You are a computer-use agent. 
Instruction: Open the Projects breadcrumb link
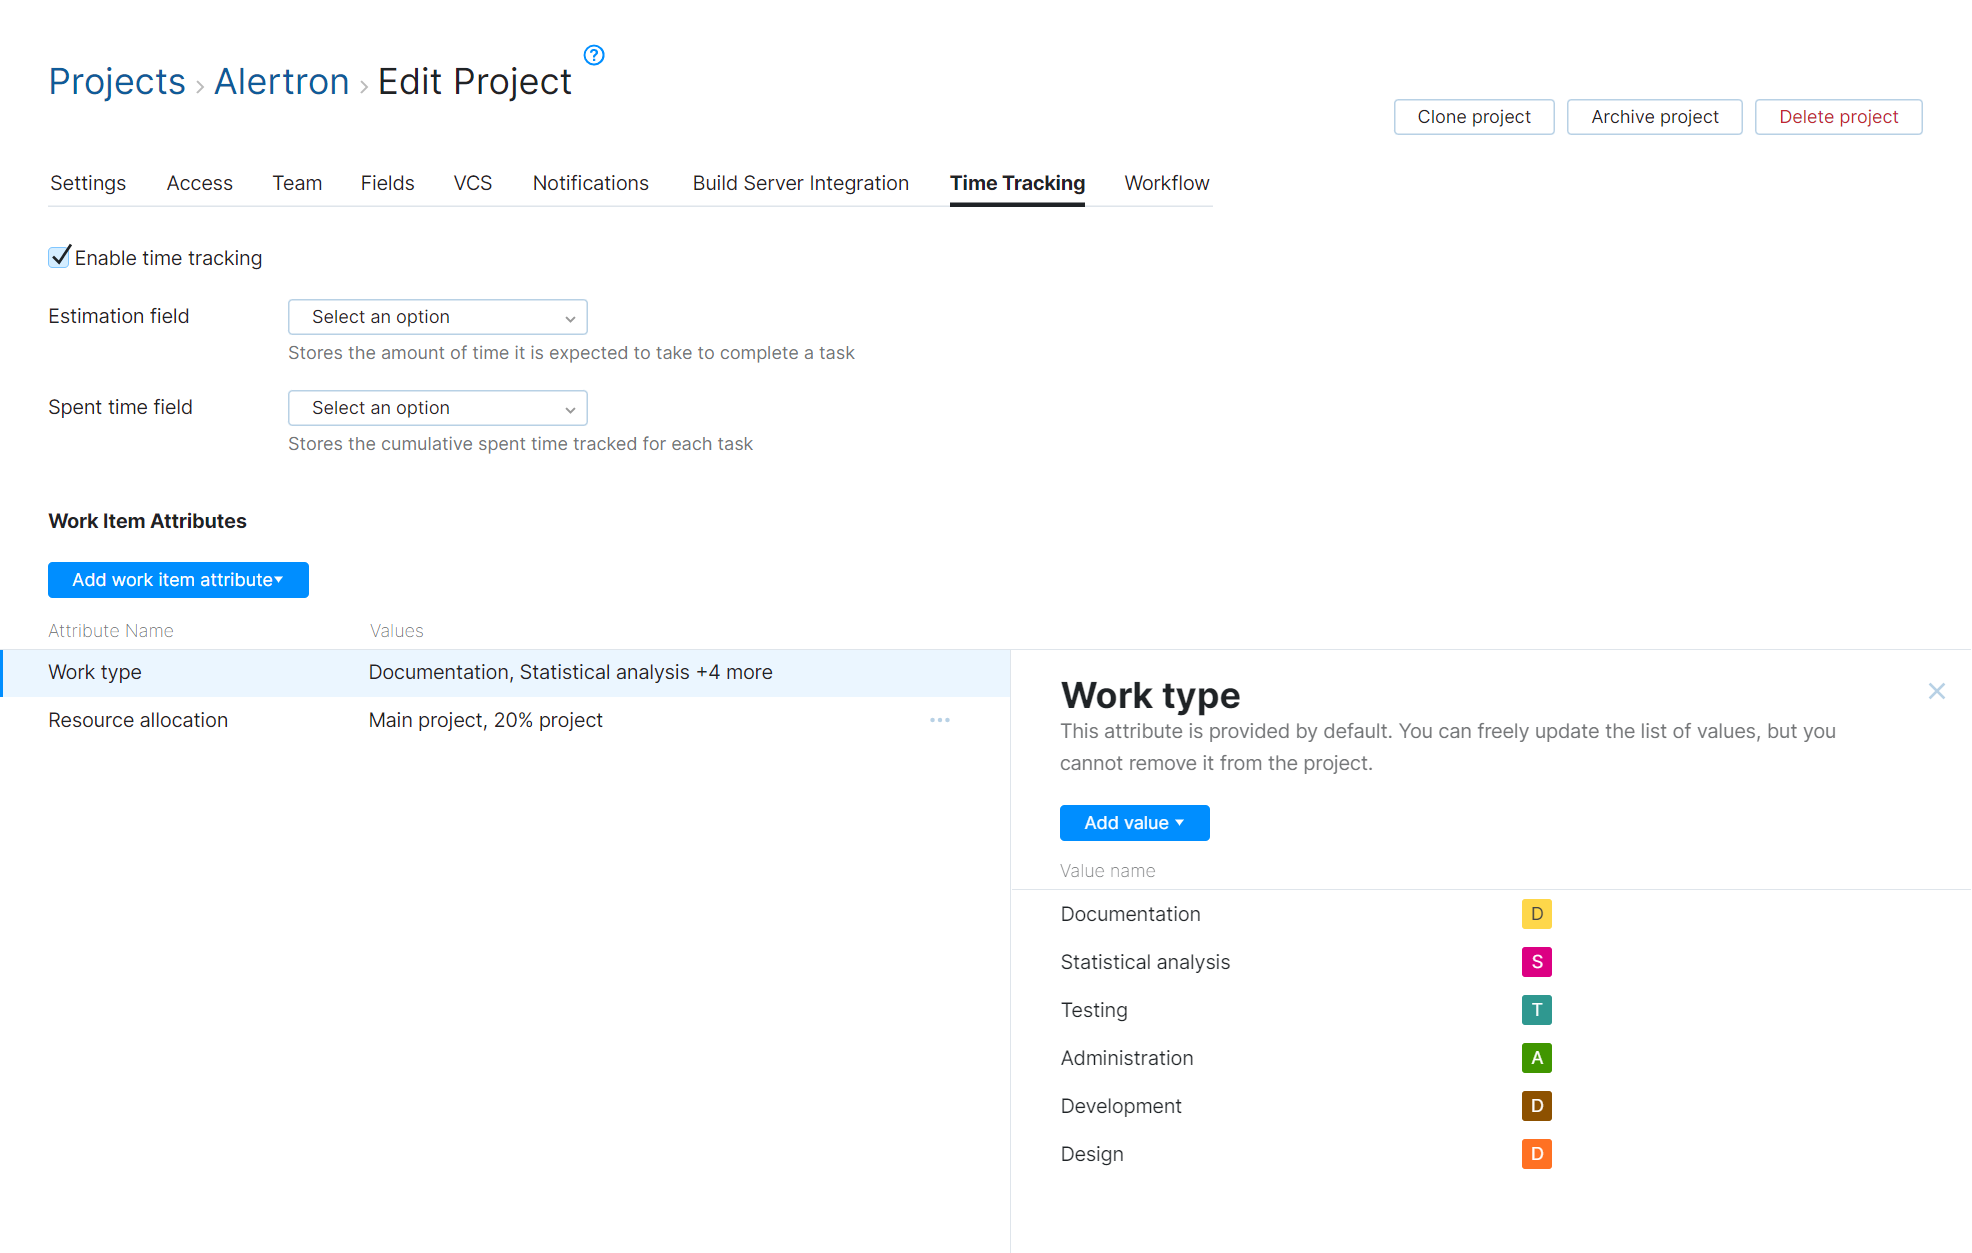tap(117, 81)
